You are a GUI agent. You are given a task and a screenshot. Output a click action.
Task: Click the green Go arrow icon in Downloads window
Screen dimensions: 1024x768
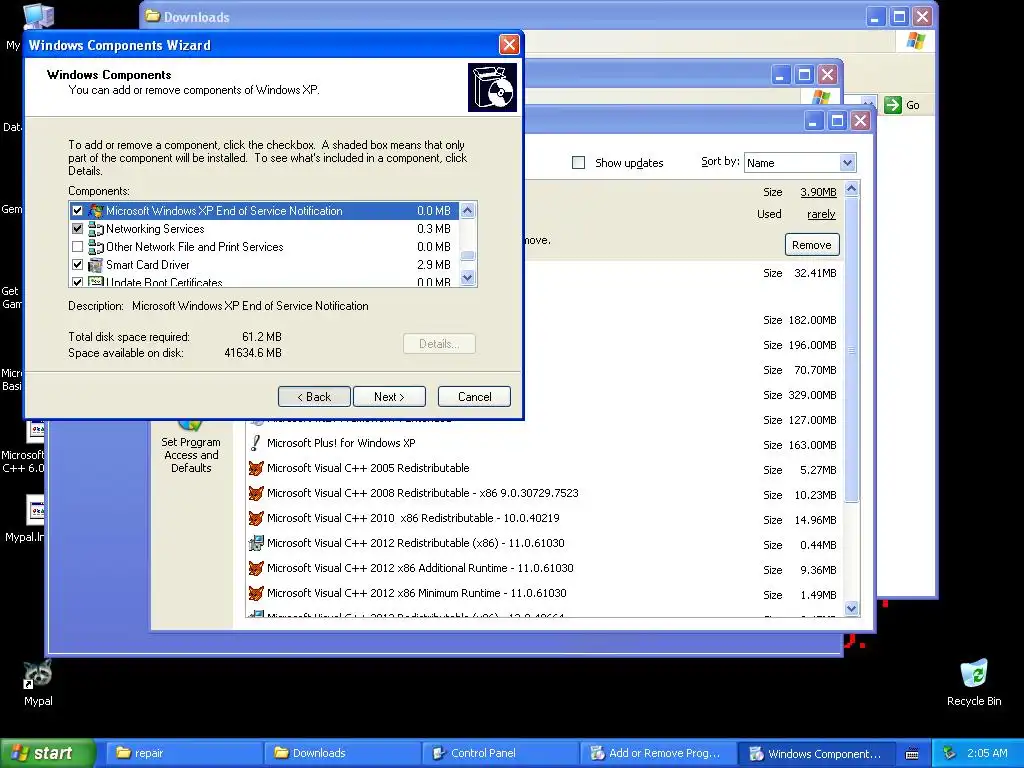pyautogui.click(x=893, y=104)
